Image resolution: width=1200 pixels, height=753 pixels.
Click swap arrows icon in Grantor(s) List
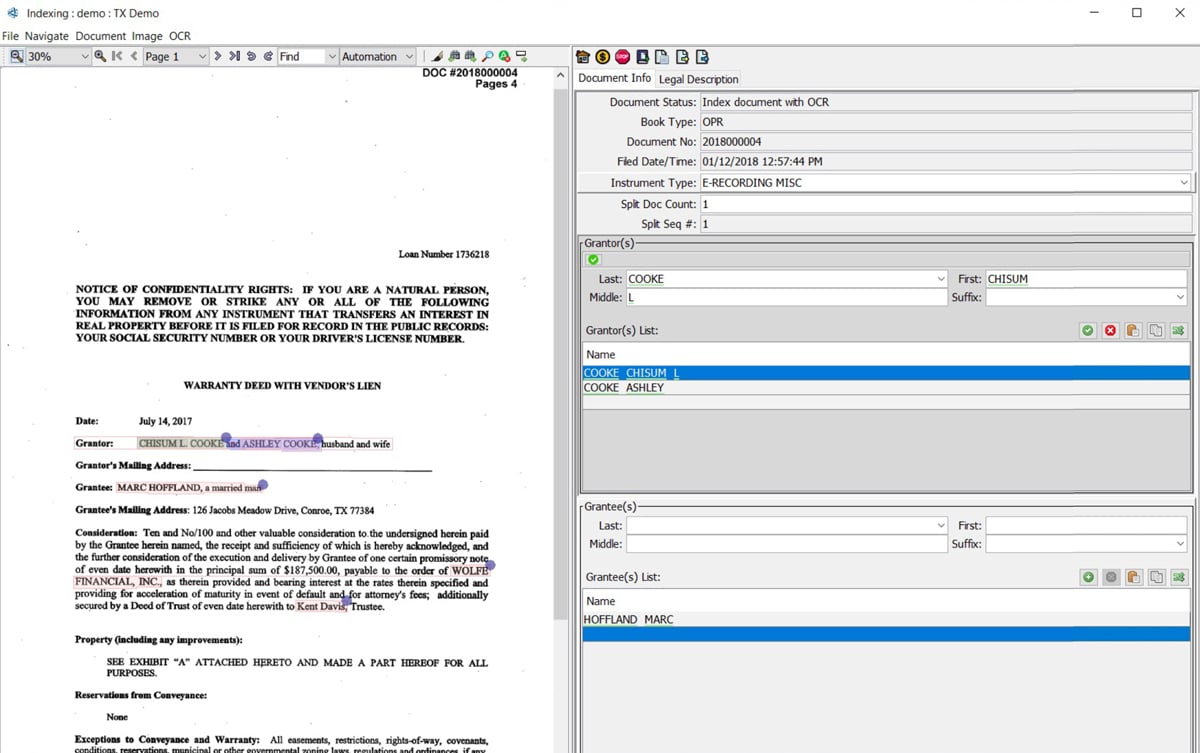point(1178,330)
